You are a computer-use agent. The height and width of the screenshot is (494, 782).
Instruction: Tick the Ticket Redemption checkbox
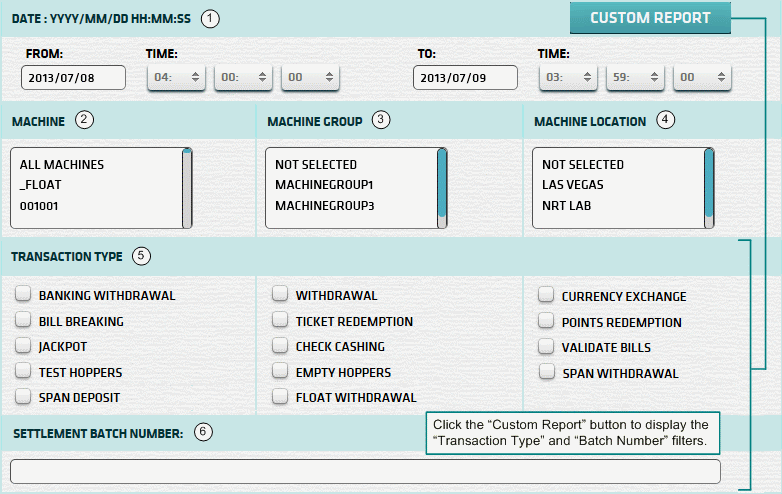pos(280,320)
